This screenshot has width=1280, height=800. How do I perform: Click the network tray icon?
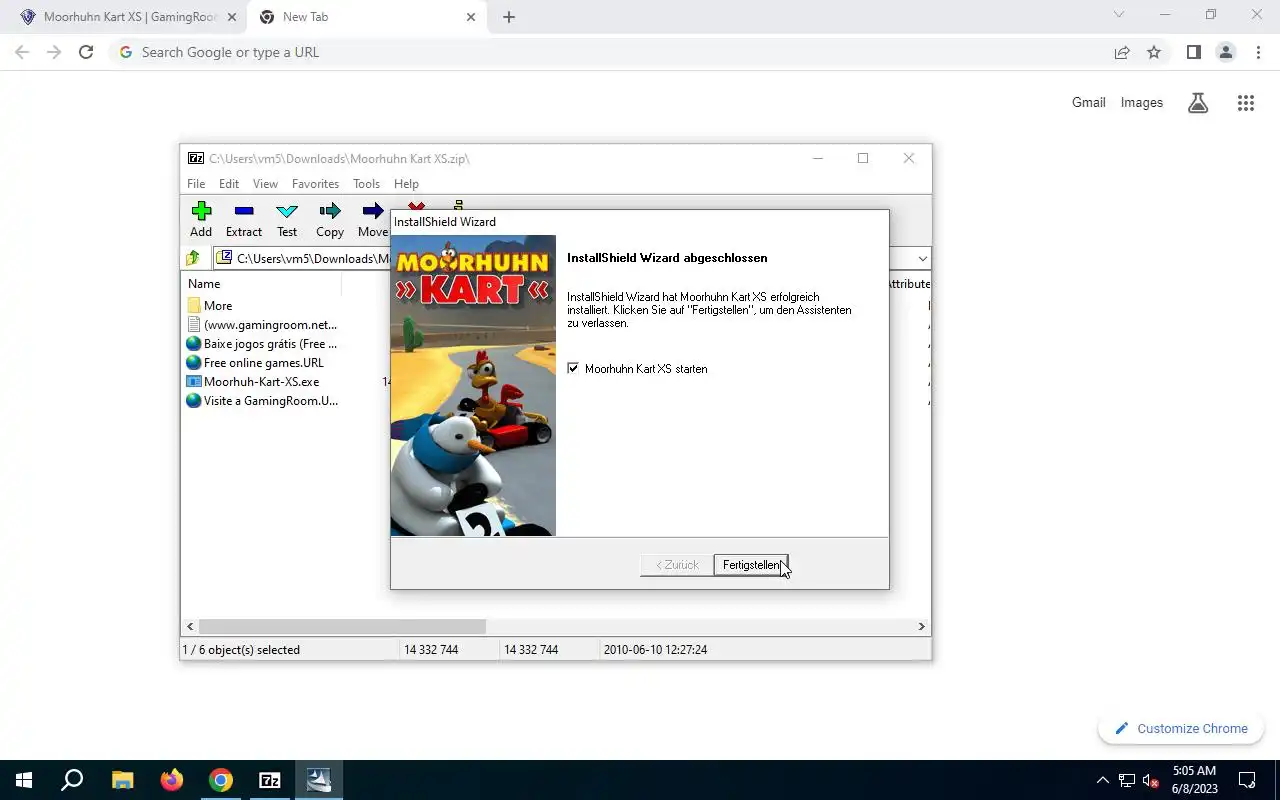(x=1127, y=780)
